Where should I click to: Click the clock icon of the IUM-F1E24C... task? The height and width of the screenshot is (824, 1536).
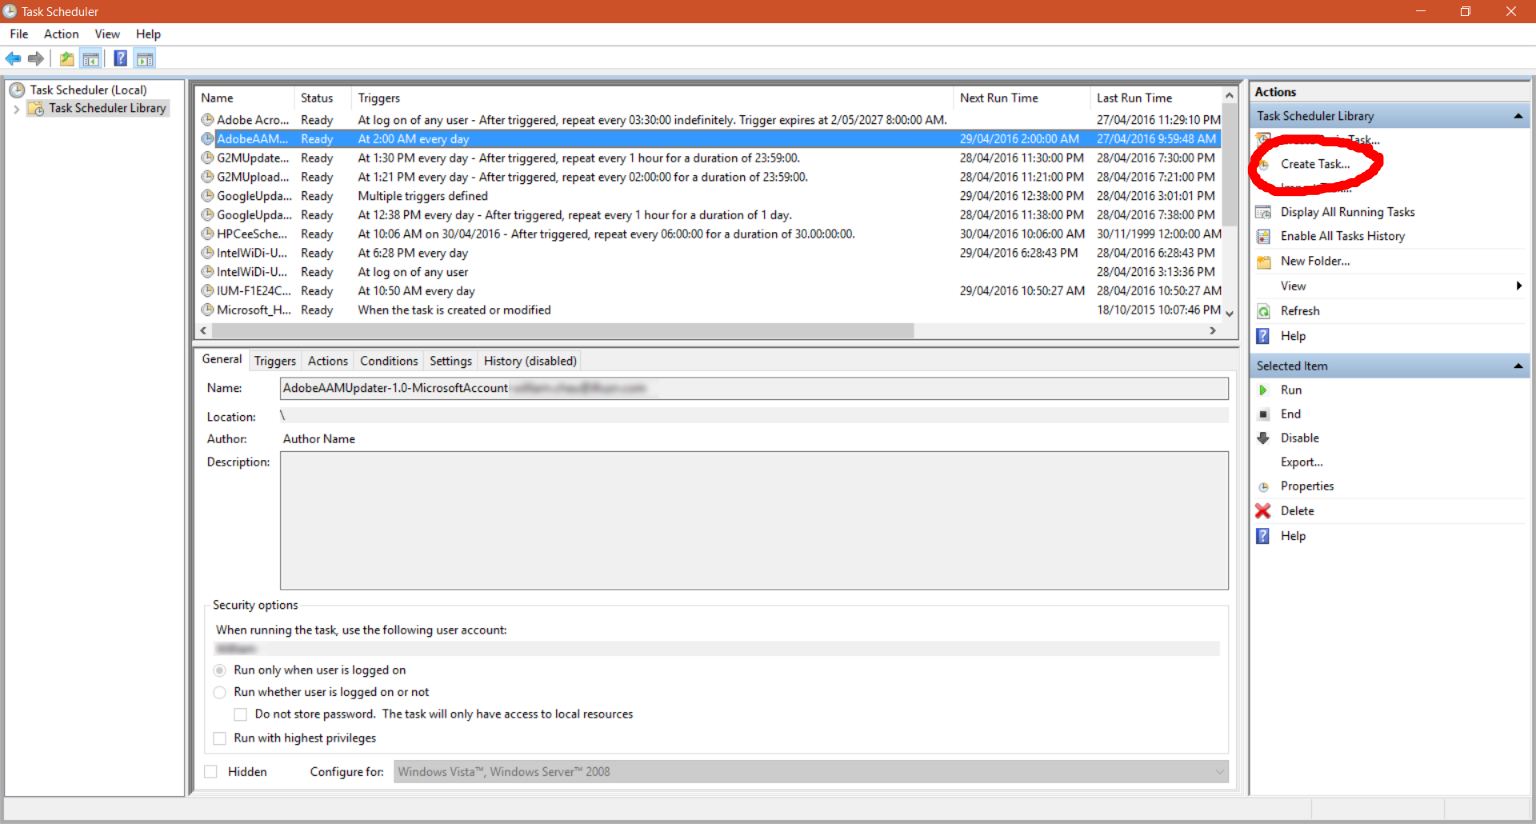click(208, 291)
